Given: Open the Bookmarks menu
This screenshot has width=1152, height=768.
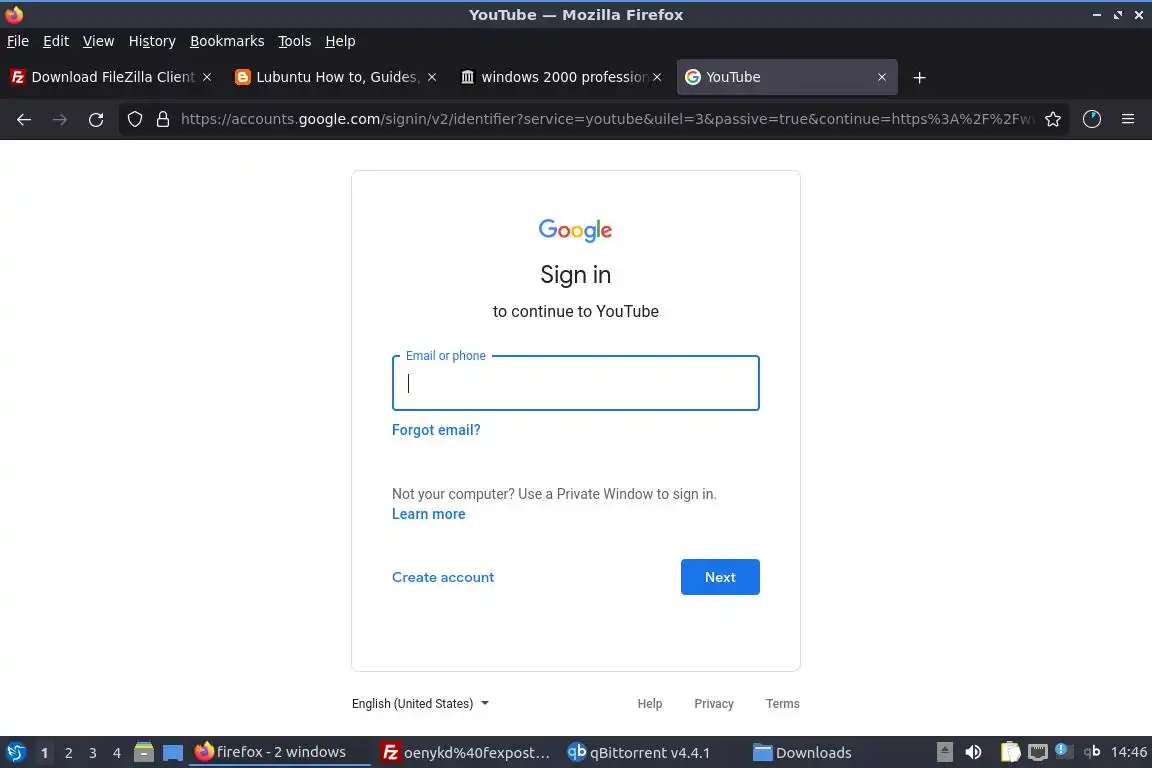Looking at the screenshot, I should click(x=227, y=41).
